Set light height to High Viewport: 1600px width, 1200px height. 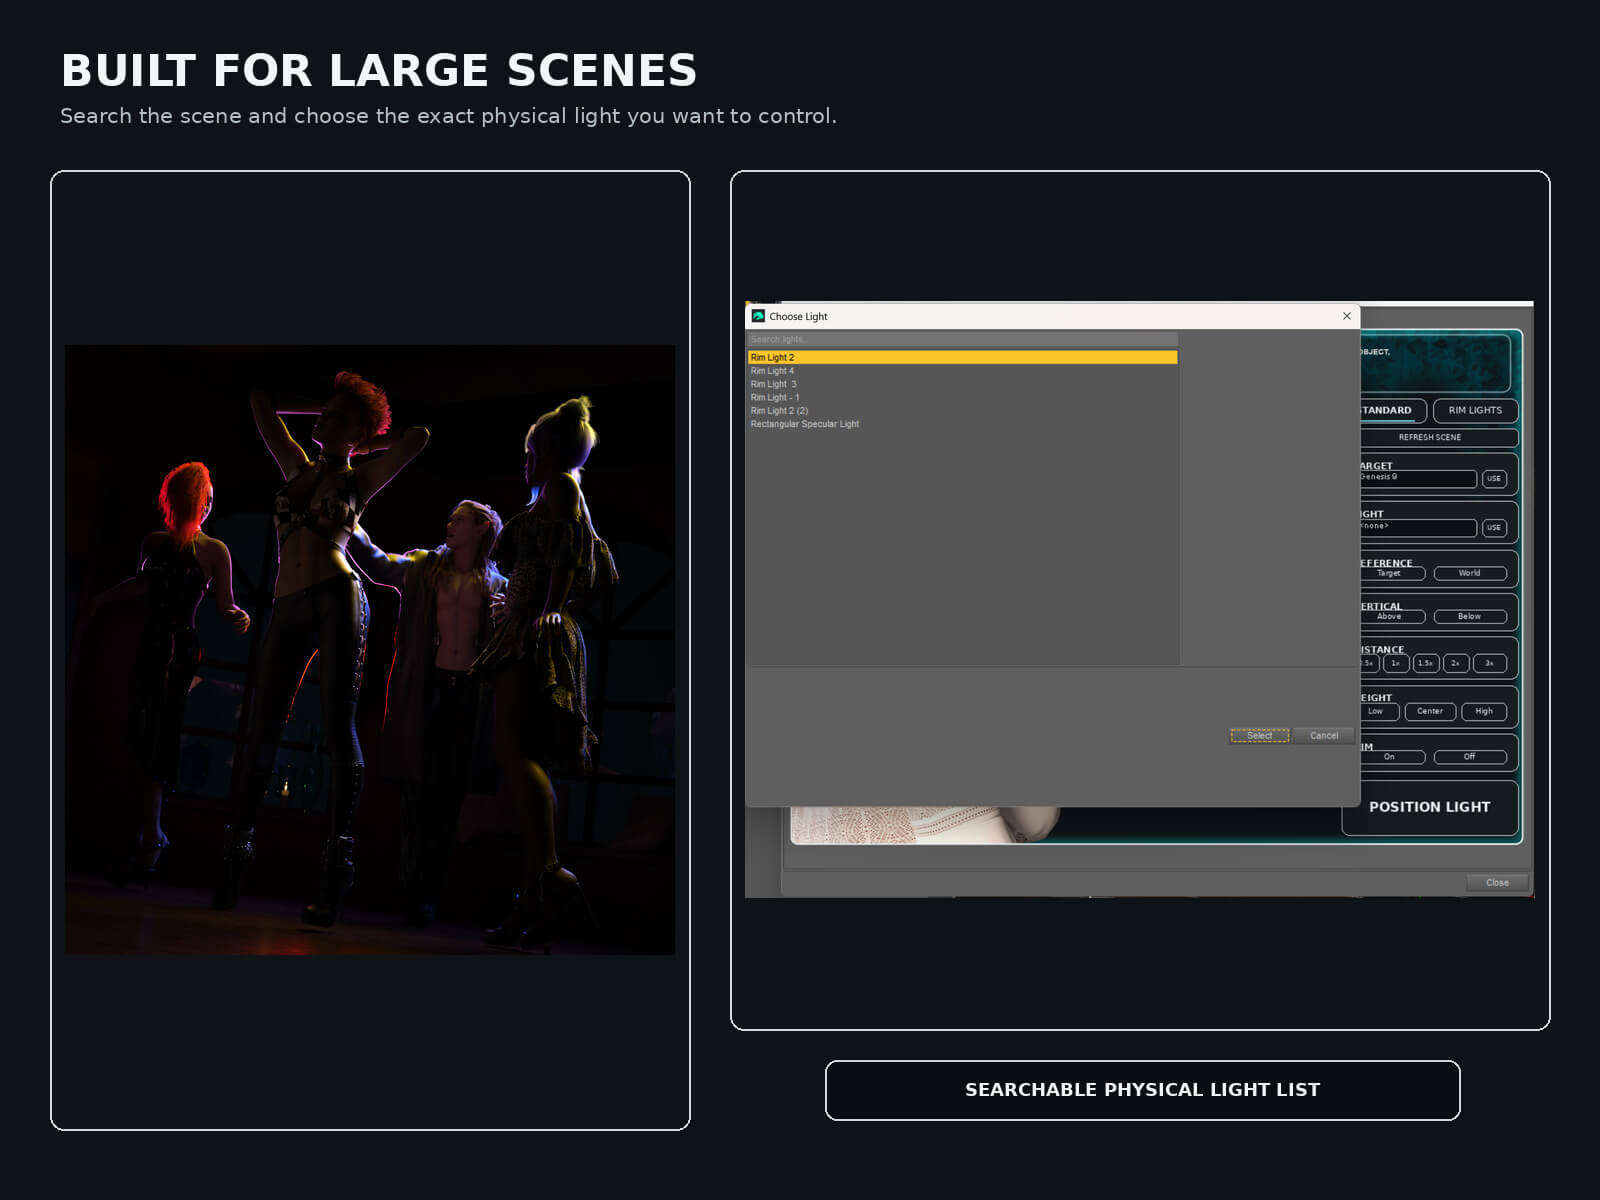pos(1484,711)
